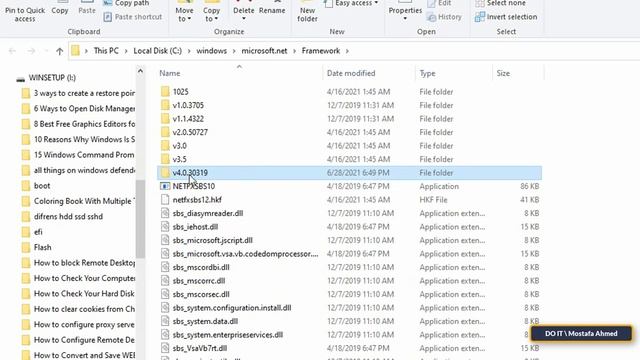Create a New folder
Screen dimensions: 640x360
(x=307, y=12)
